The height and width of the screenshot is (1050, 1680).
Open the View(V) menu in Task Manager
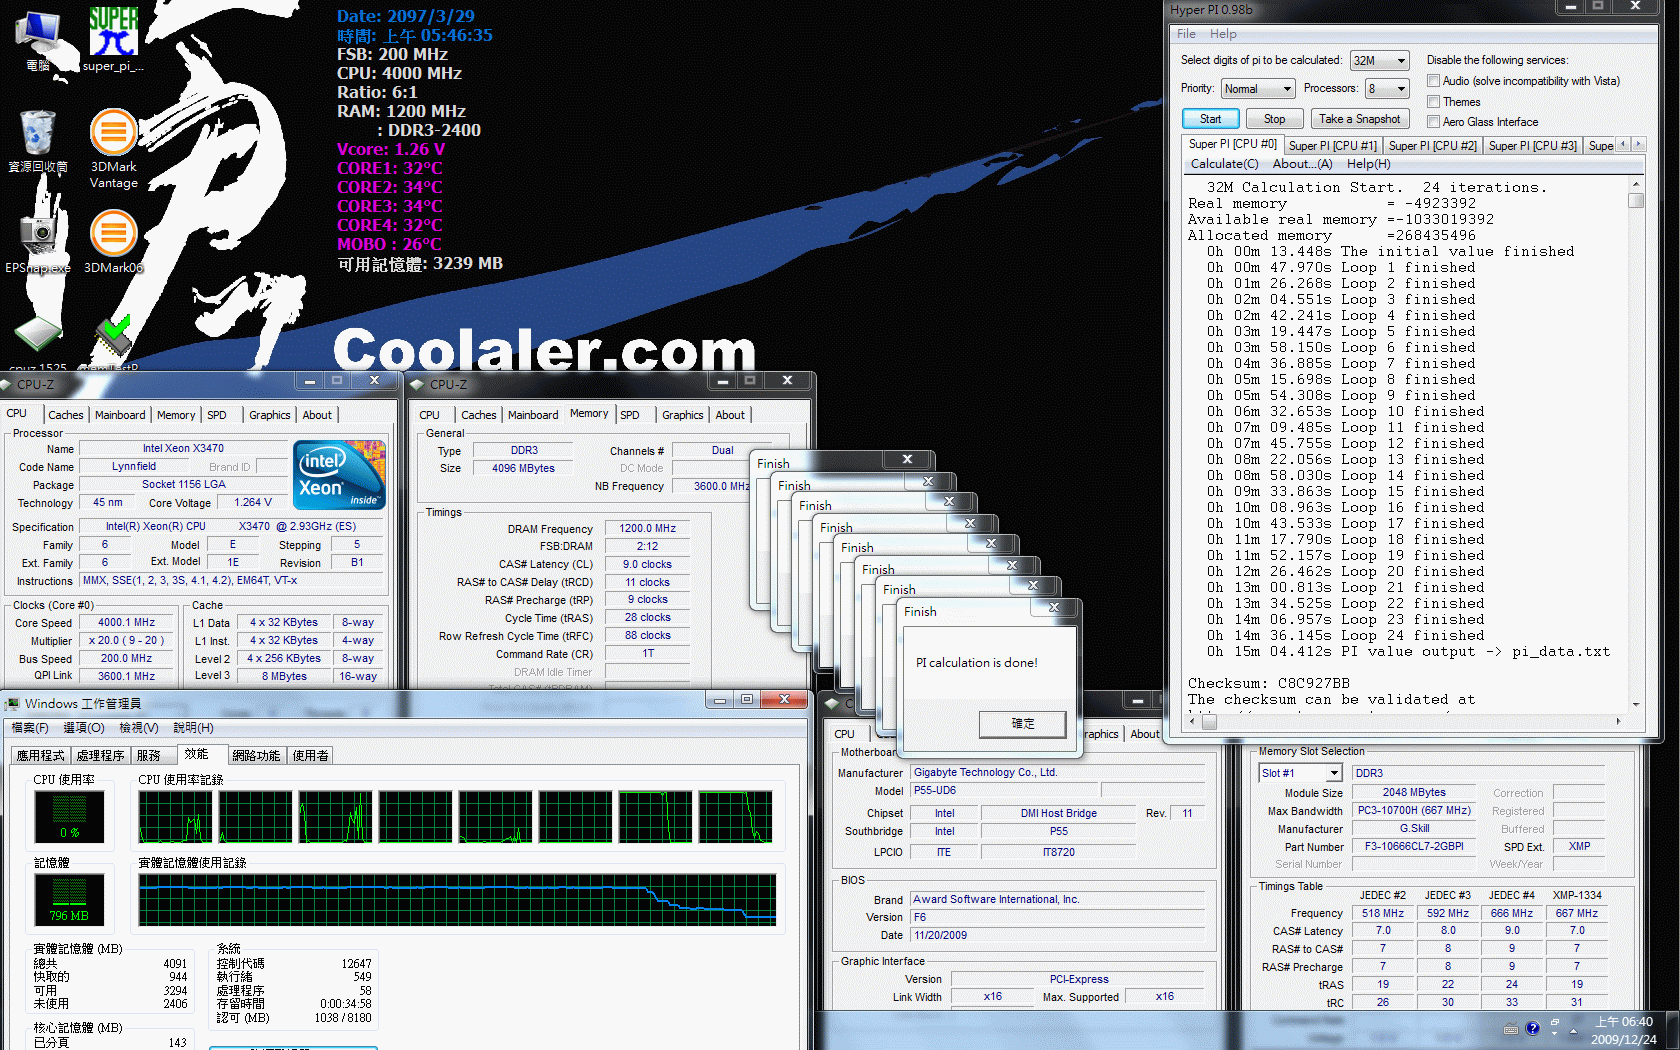[x=138, y=728]
